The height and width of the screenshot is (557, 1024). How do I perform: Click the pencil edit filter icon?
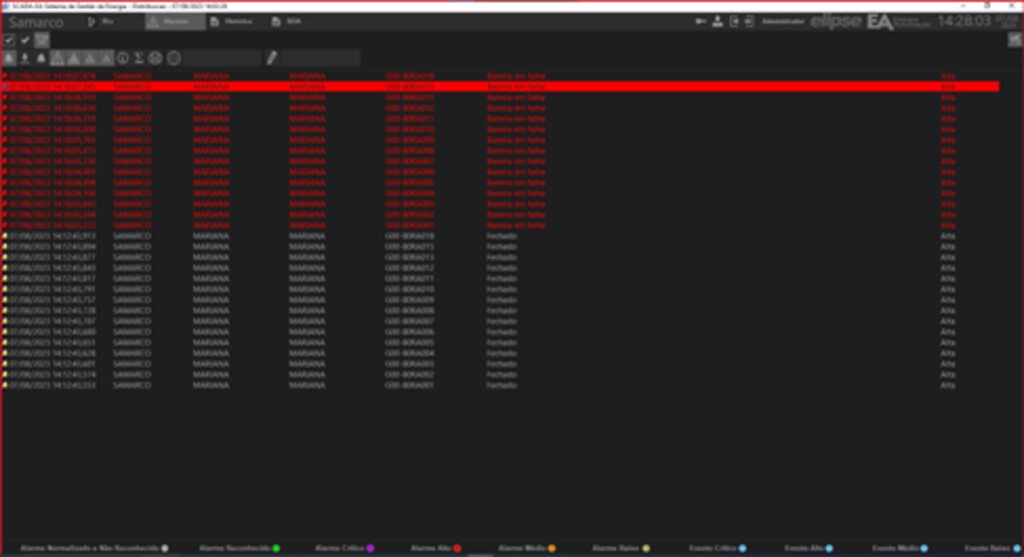[271, 58]
